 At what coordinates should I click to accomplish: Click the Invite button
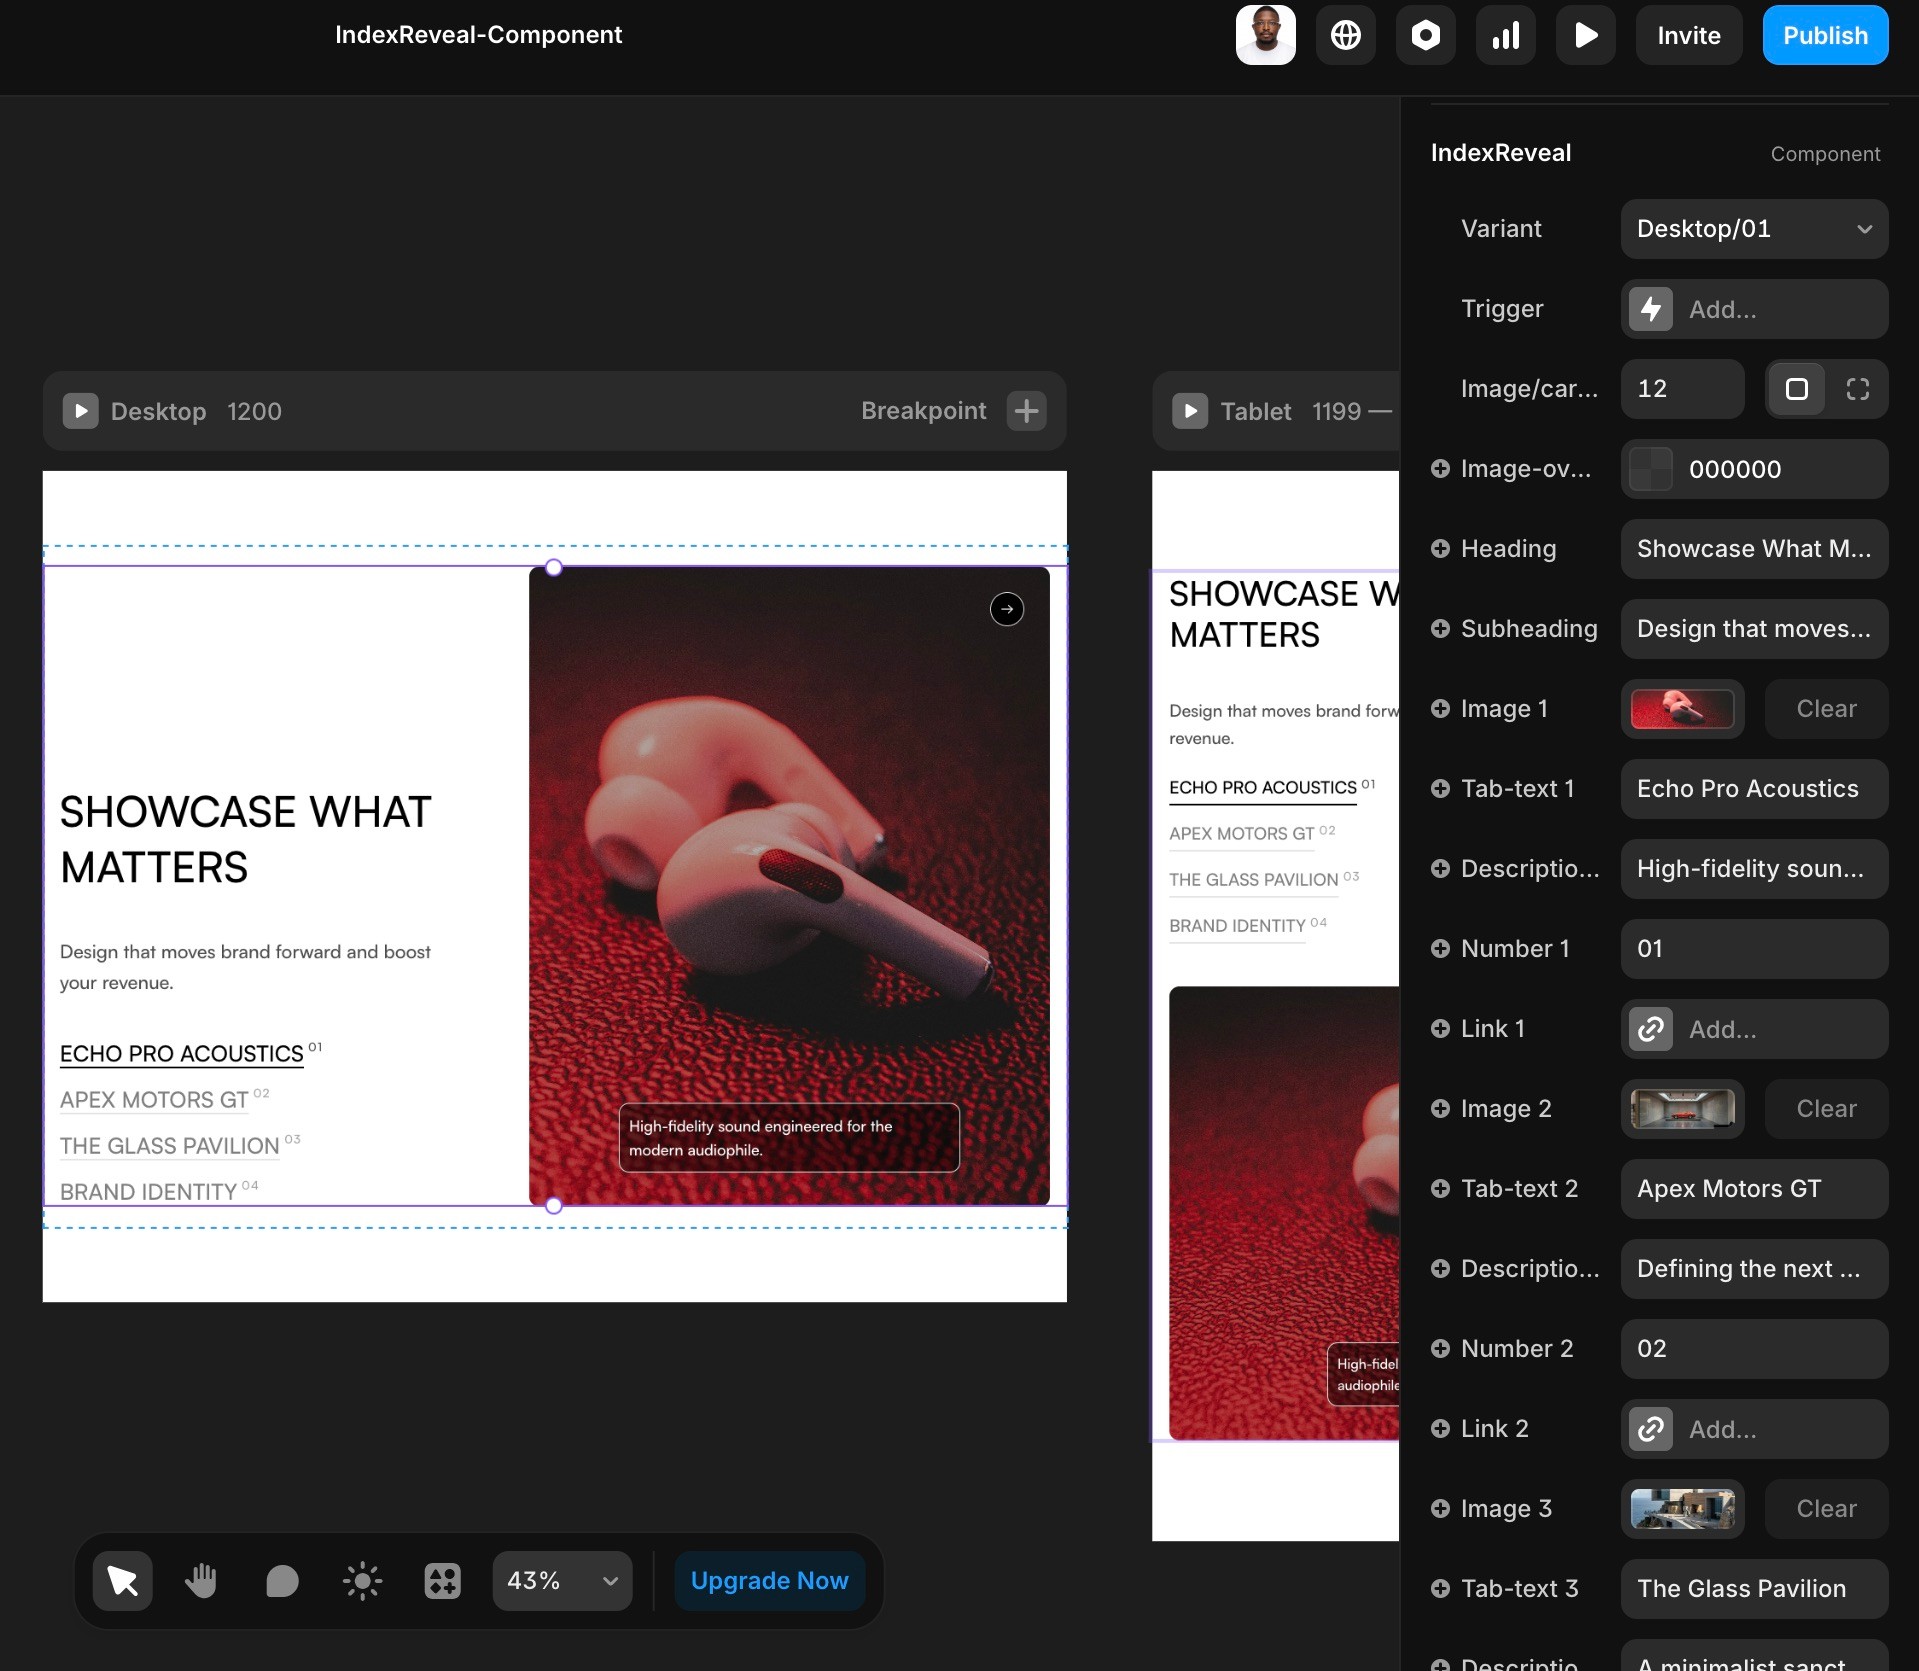click(x=1688, y=35)
